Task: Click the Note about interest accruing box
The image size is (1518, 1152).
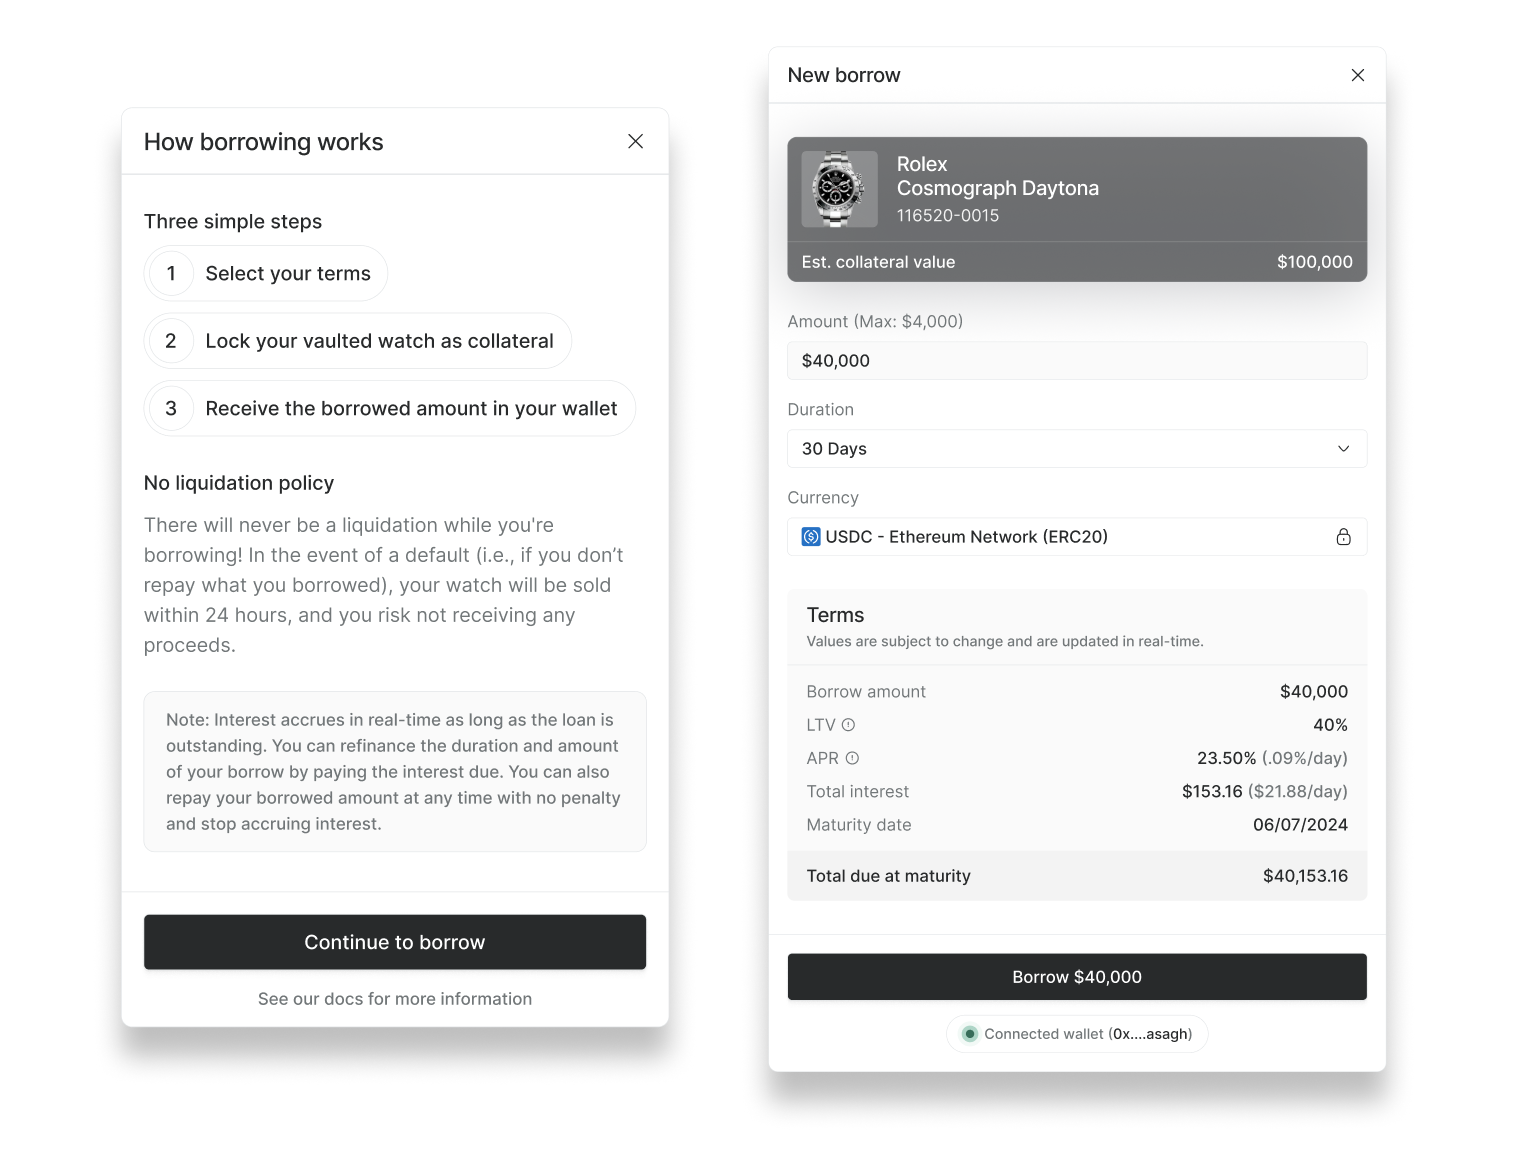Action: tap(395, 772)
